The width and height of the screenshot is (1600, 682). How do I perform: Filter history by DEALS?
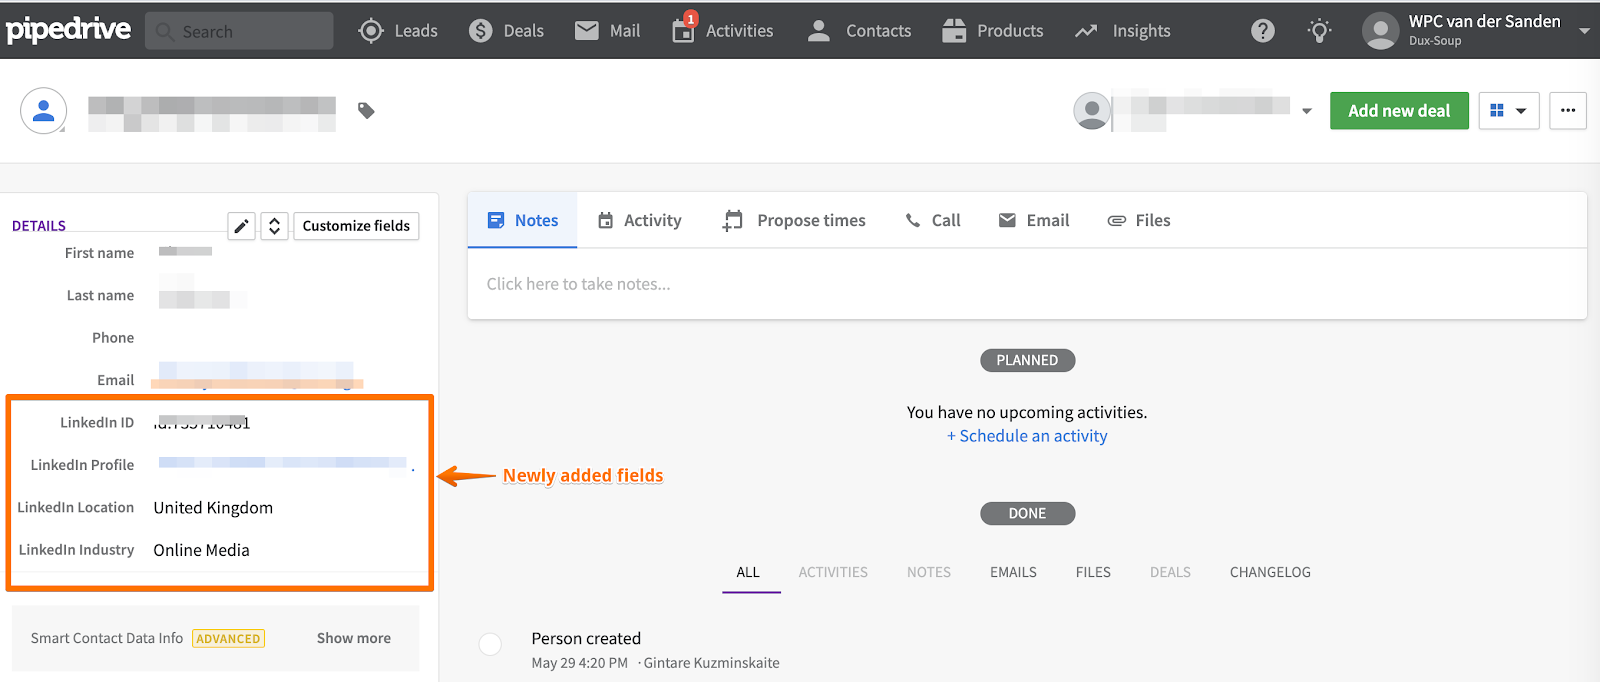[1170, 572]
